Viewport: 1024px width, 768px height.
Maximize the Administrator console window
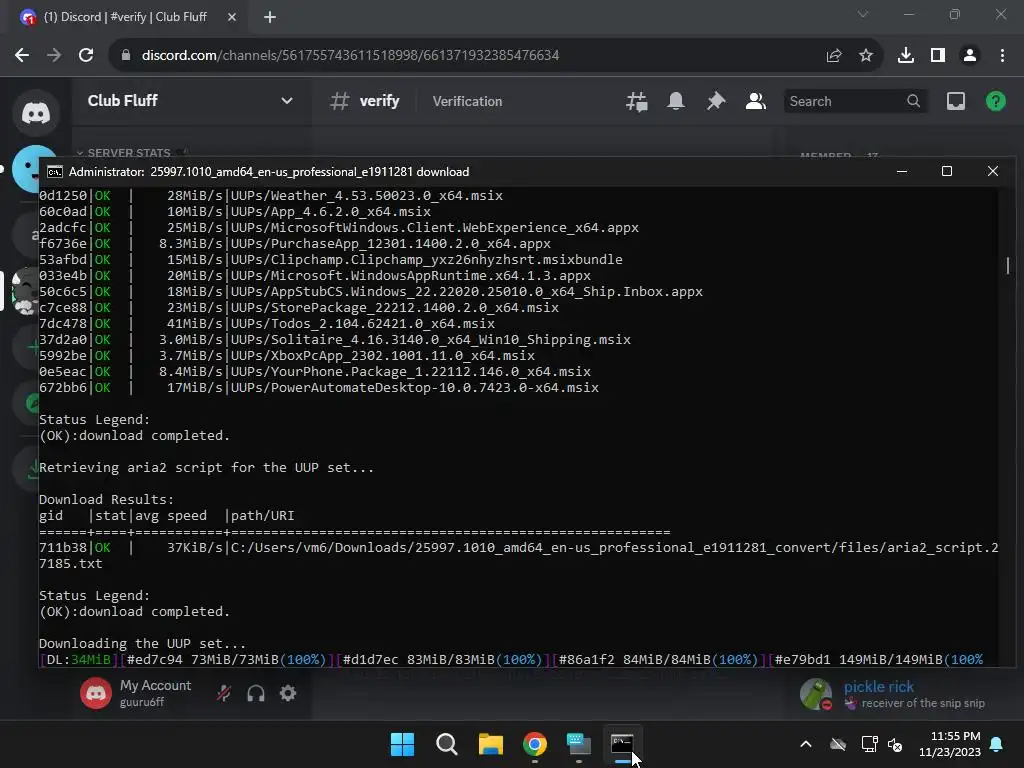[x=947, y=171]
